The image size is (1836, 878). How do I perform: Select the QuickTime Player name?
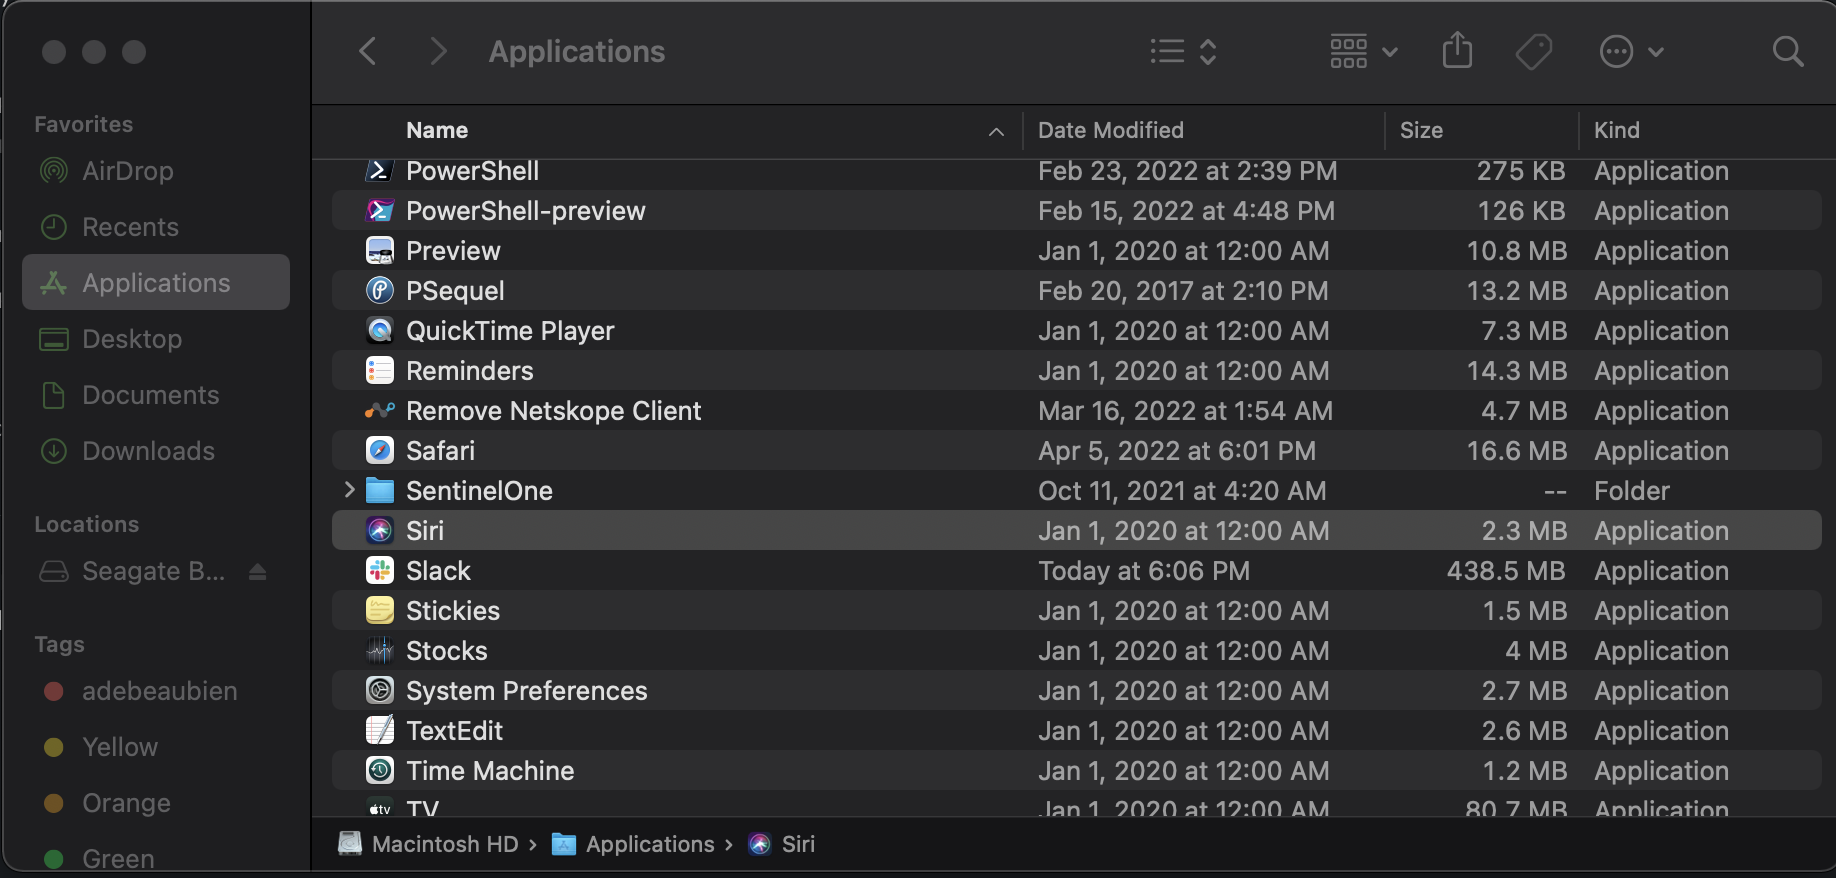pos(510,331)
